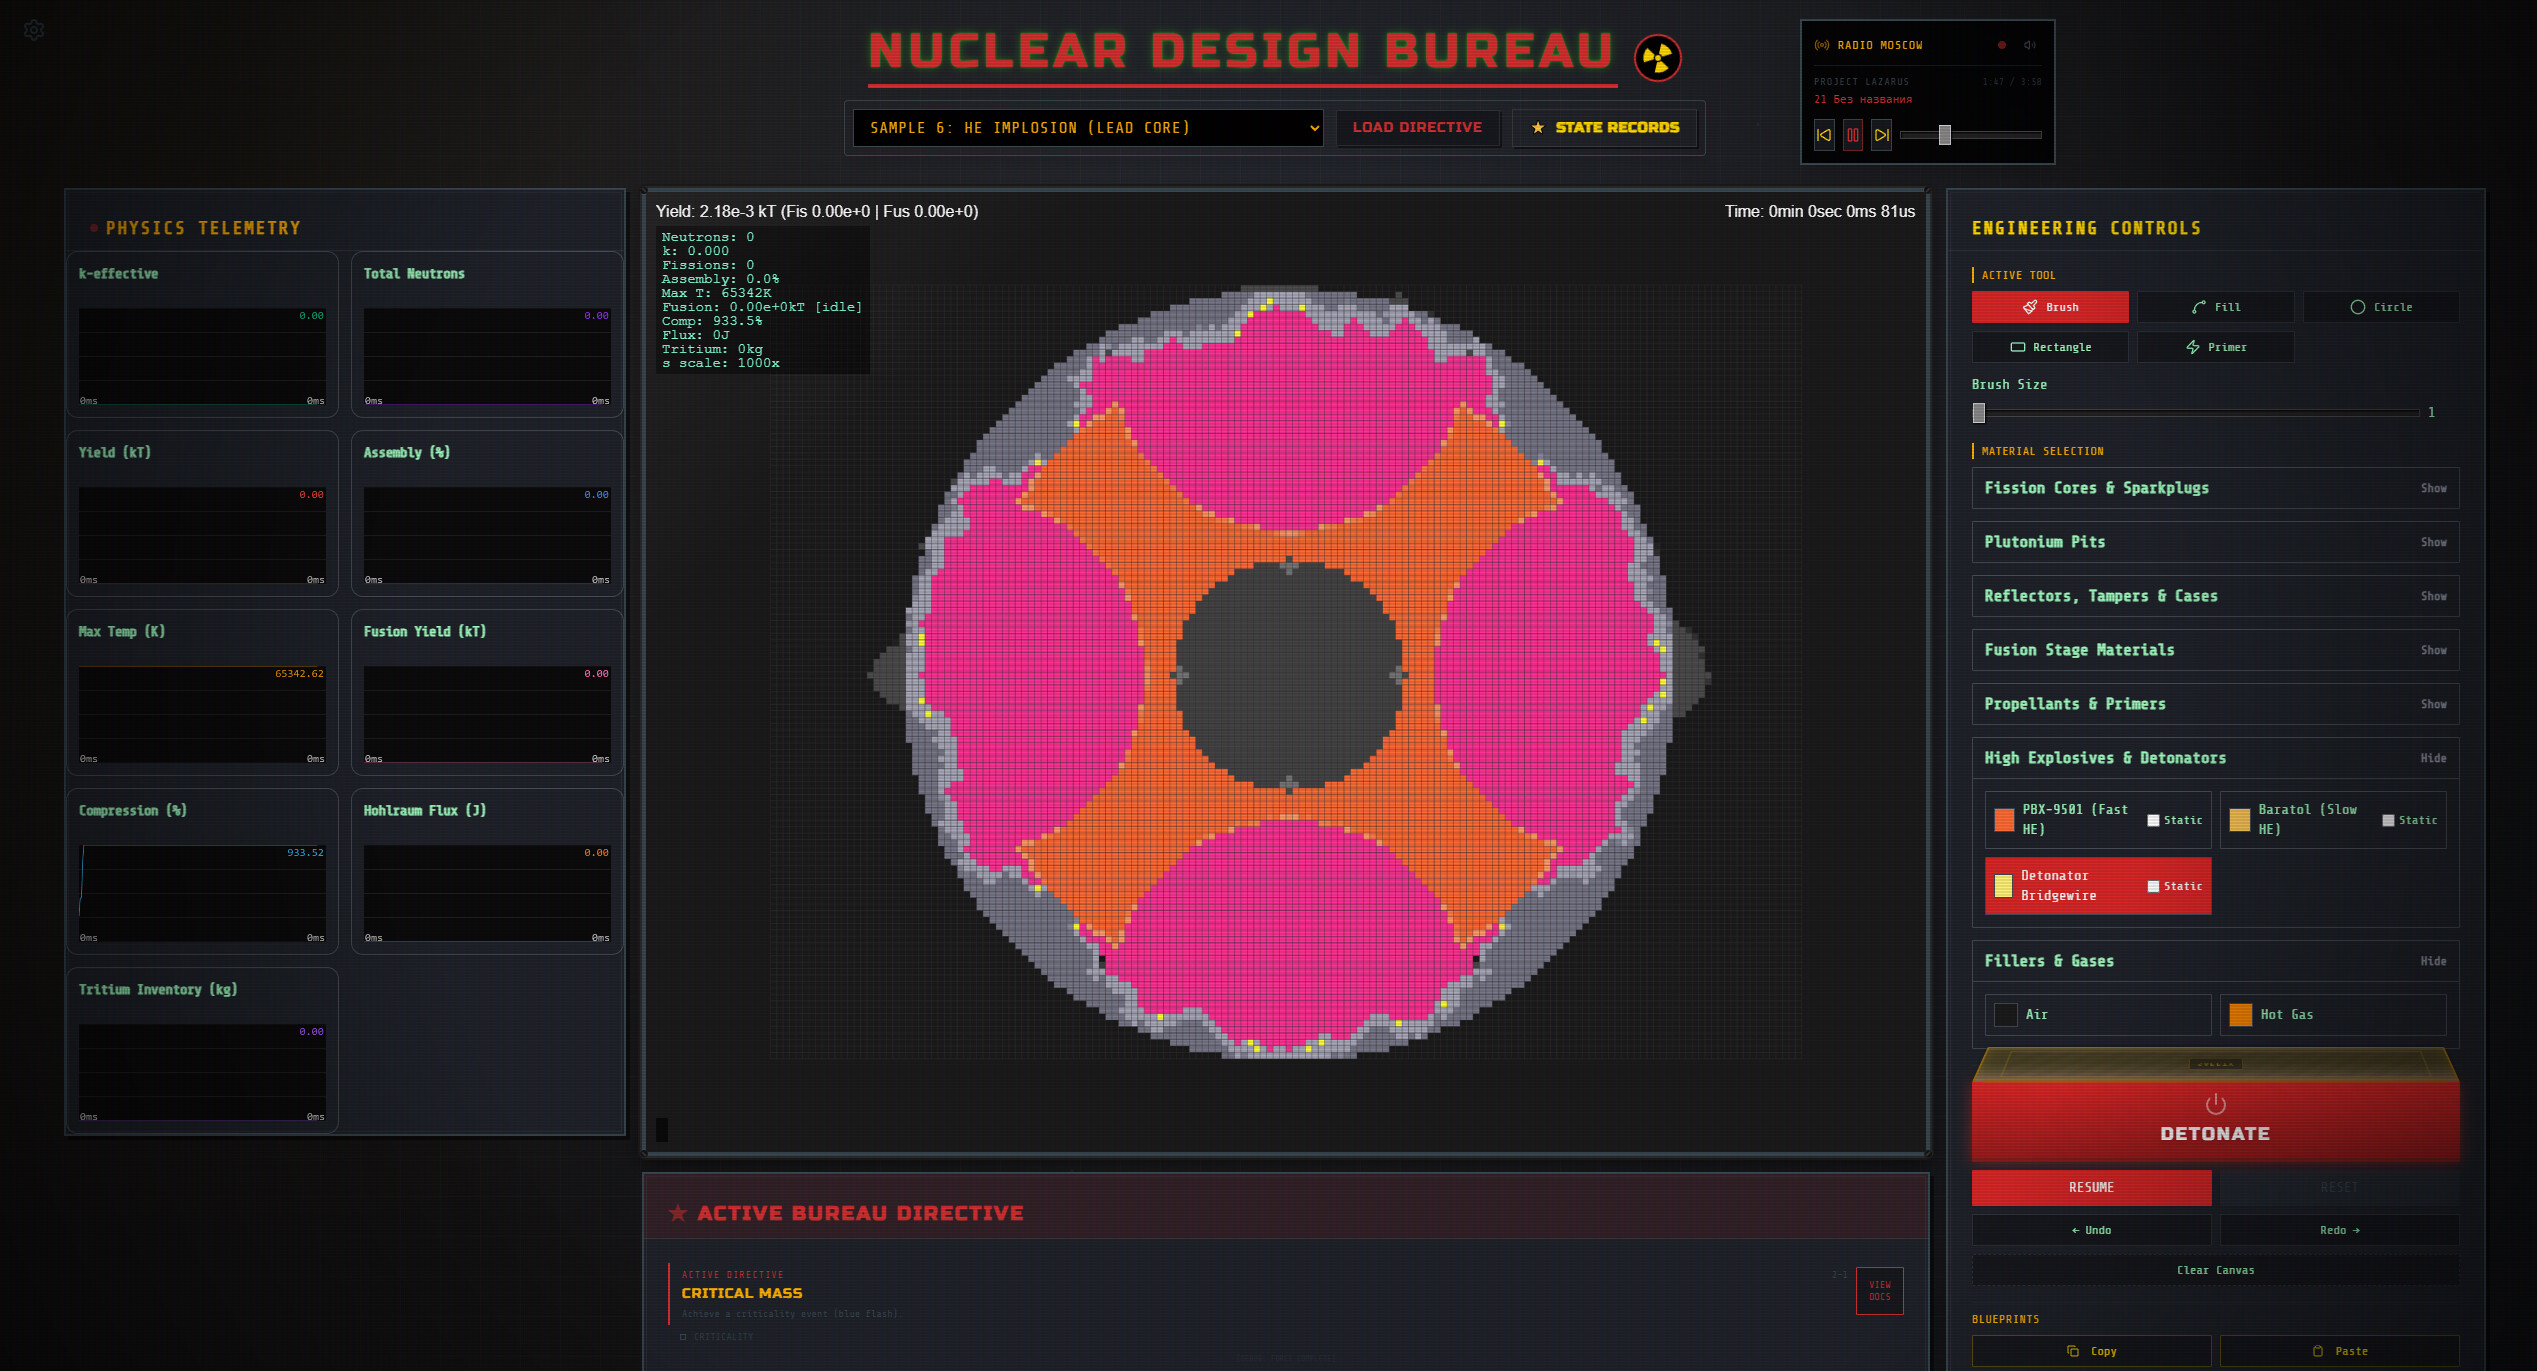Pause the Radio Moscow track

pos(1853,135)
